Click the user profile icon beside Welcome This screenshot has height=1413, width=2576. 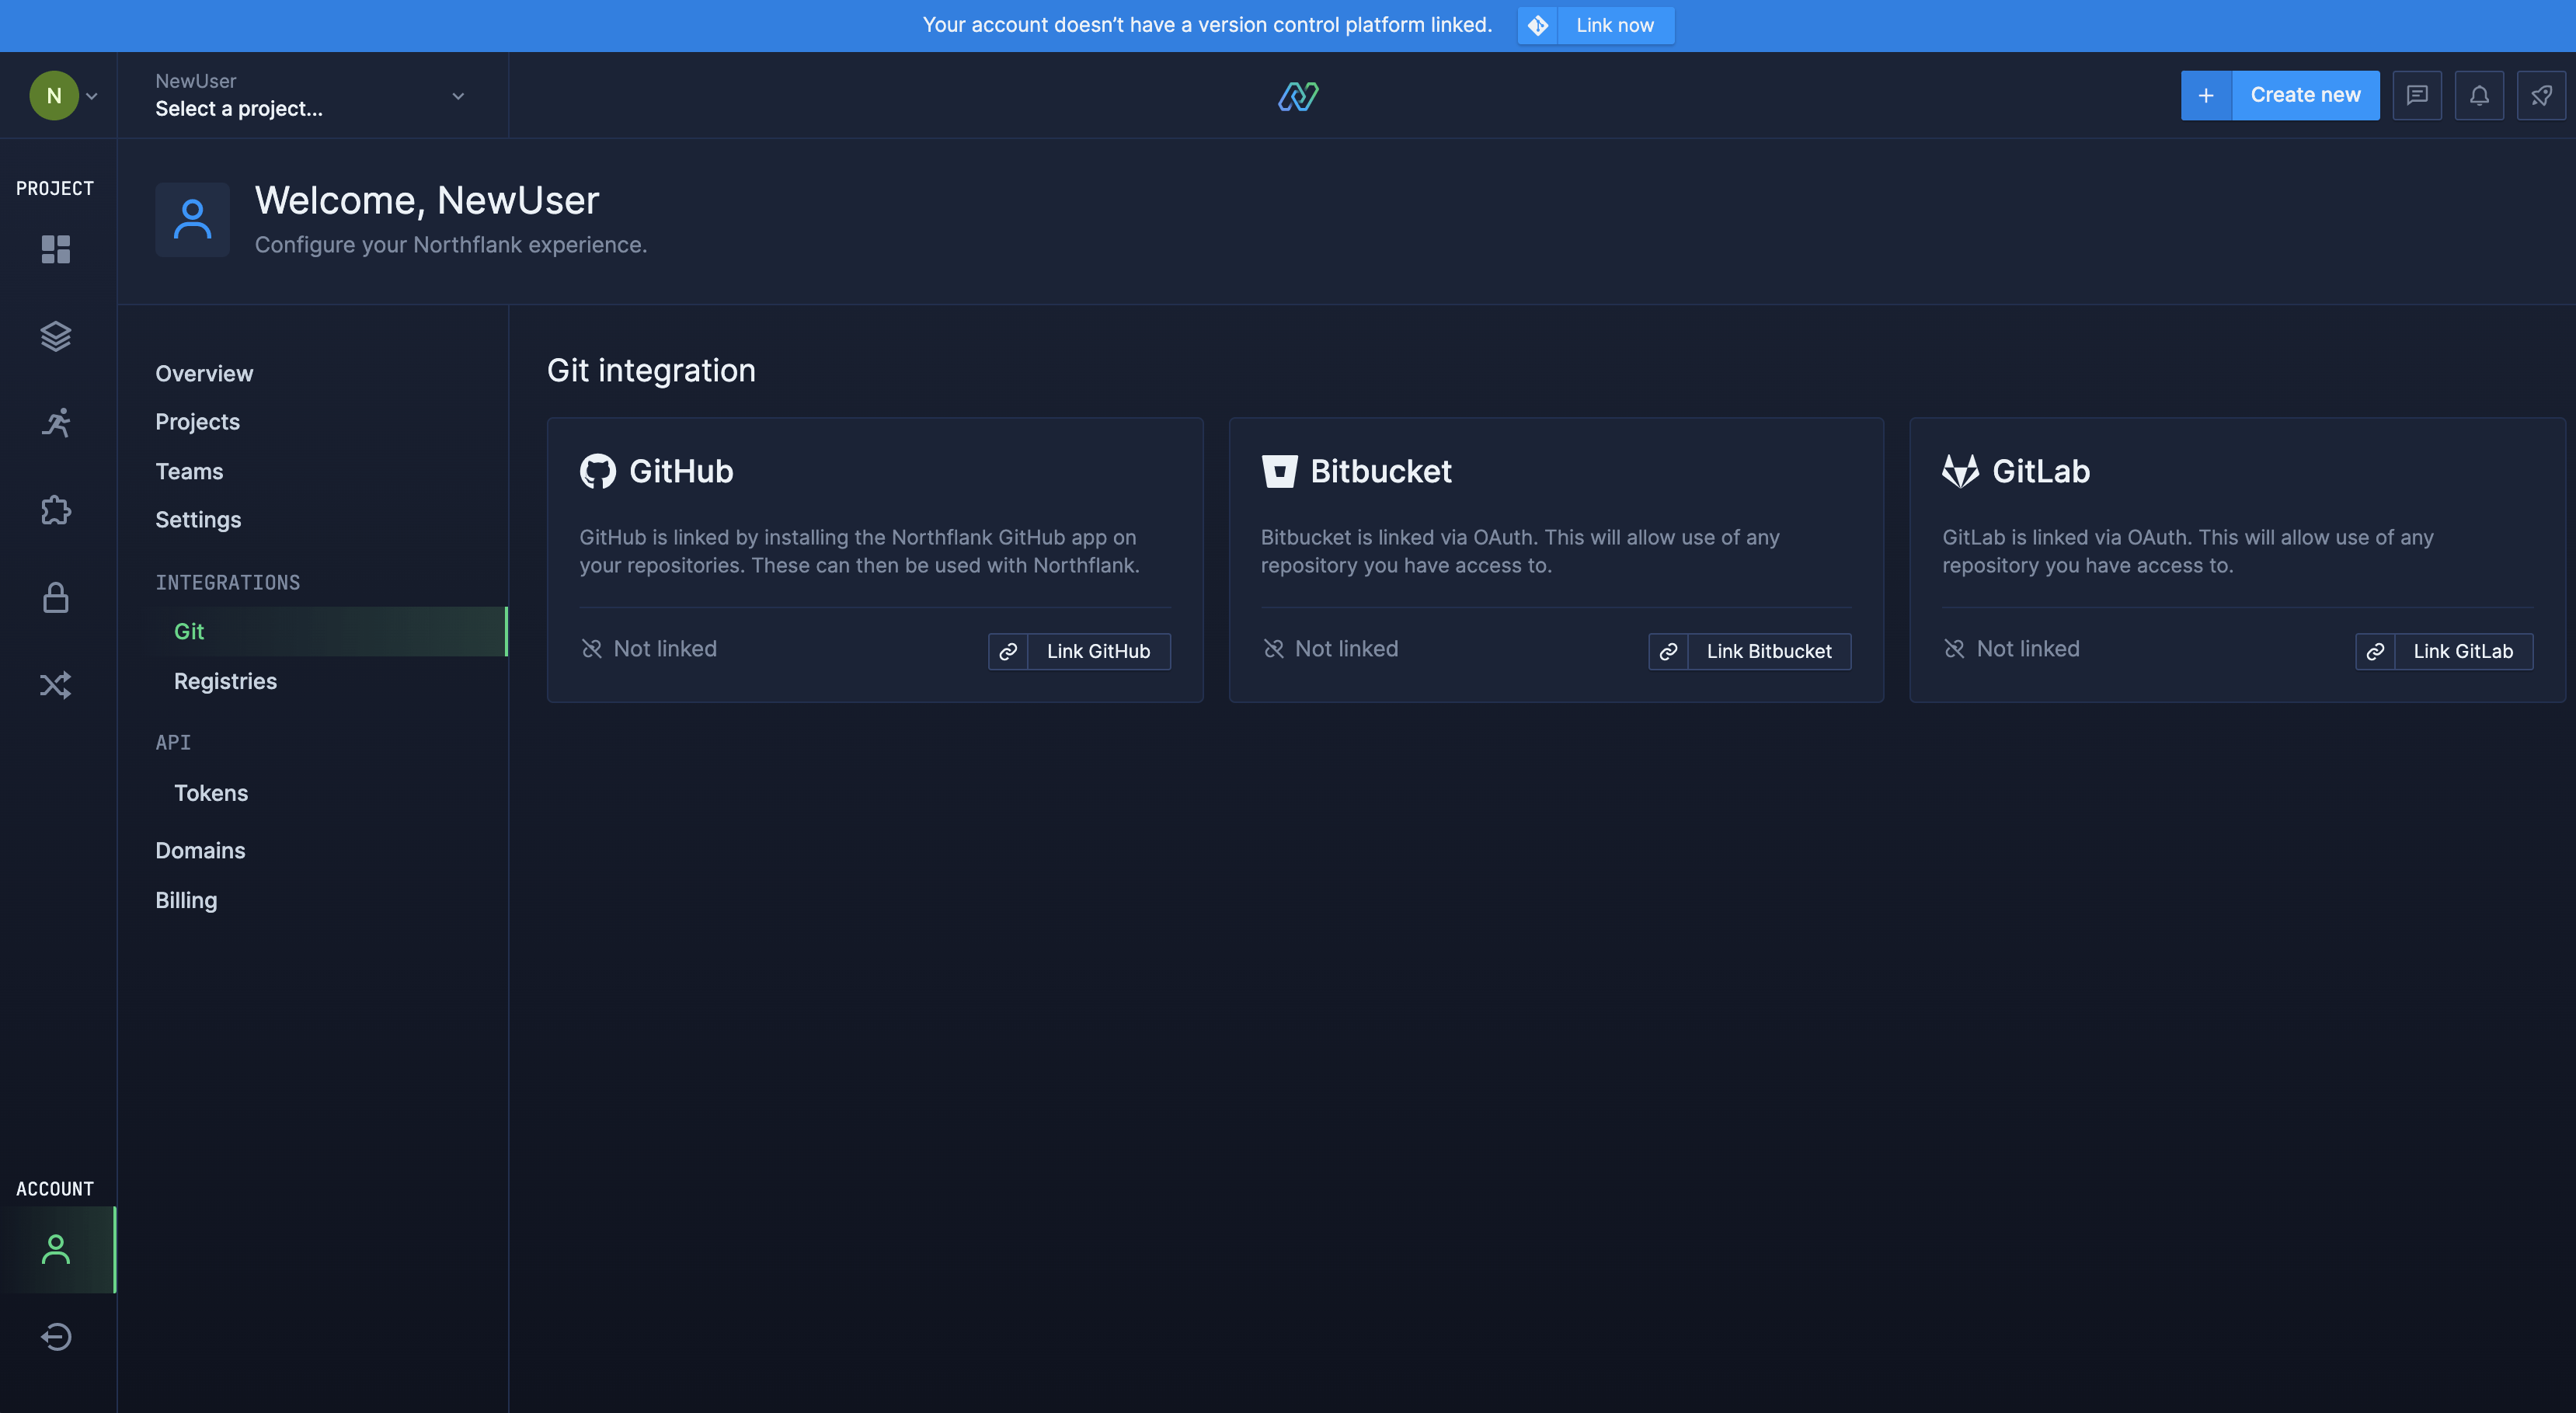[x=192, y=219]
